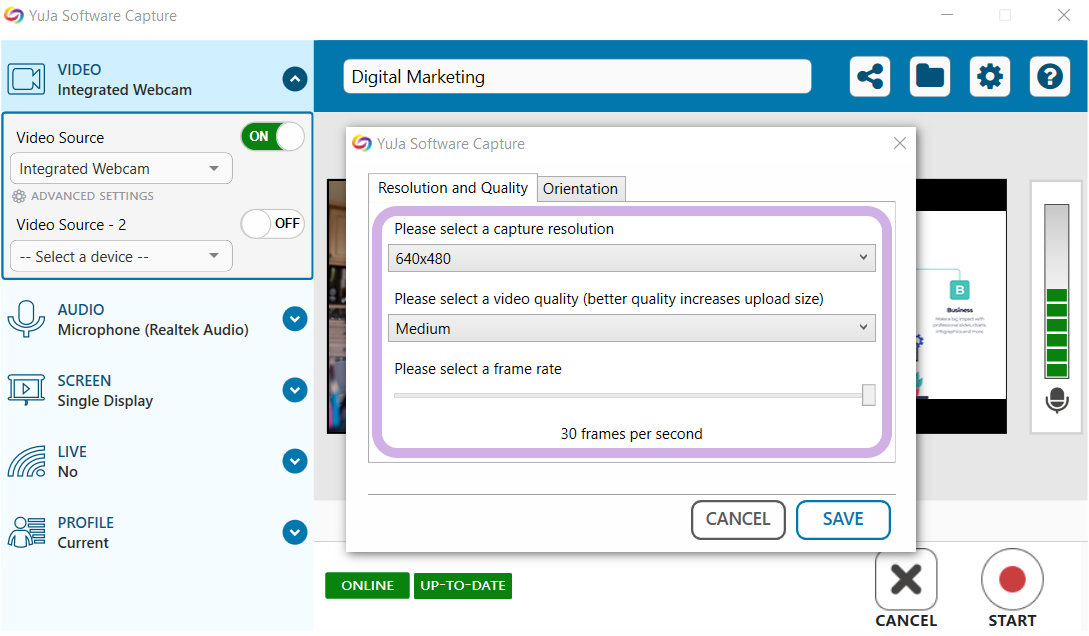This screenshot has width=1089, height=636.
Task: Click the share icon in the top toolbar
Action: 870,76
